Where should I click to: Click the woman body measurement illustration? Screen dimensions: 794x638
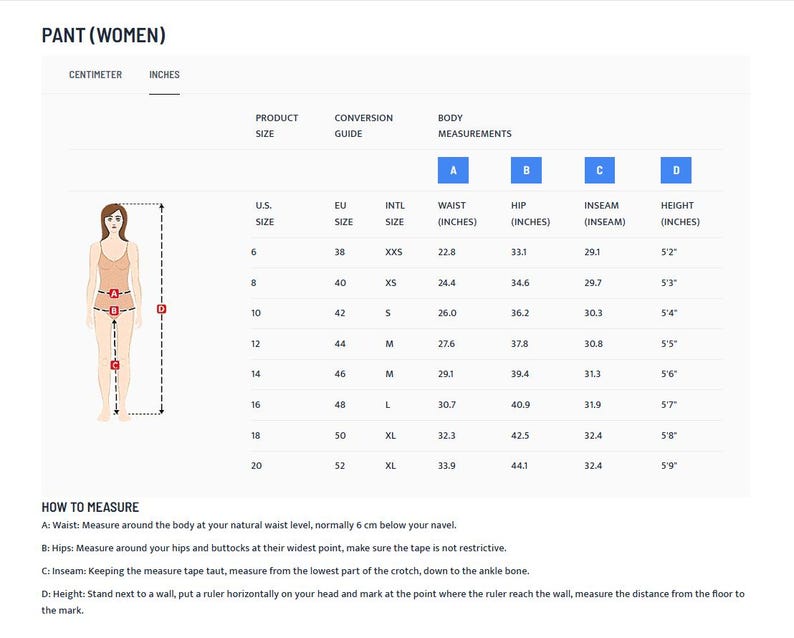tap(126, 312)
